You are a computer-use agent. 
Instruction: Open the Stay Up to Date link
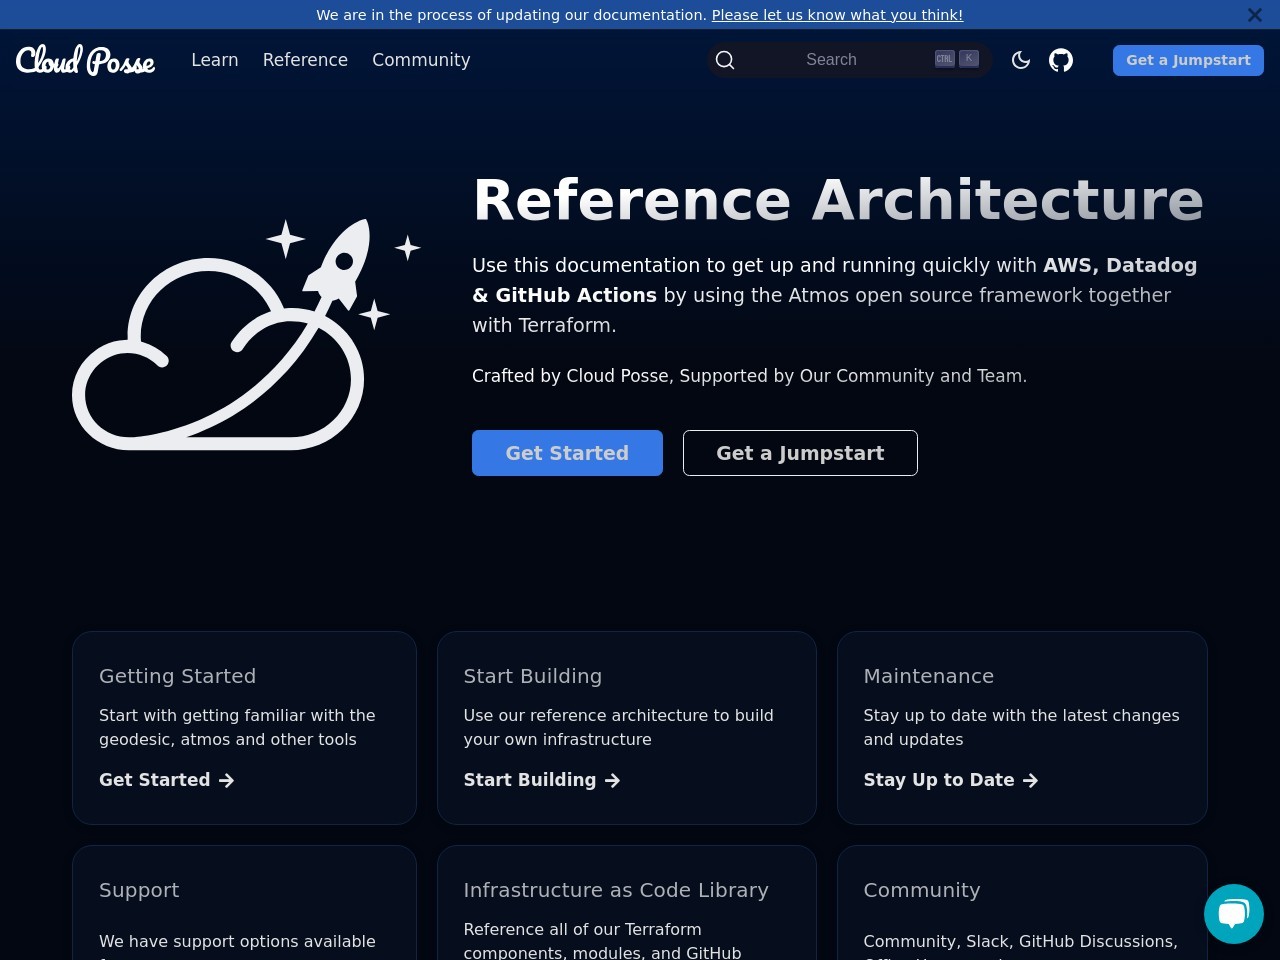pyautogui.click(x=951, y=780)
